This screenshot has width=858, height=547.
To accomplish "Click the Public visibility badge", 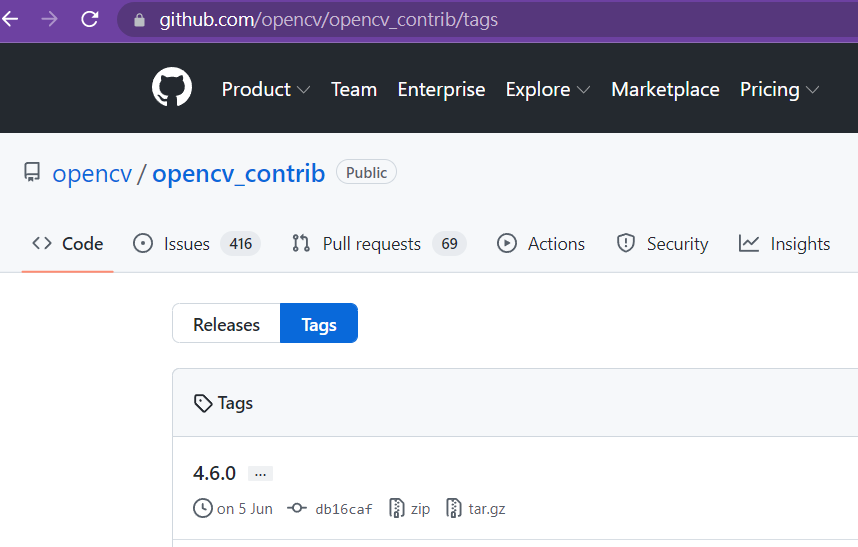I will point(366,172).
